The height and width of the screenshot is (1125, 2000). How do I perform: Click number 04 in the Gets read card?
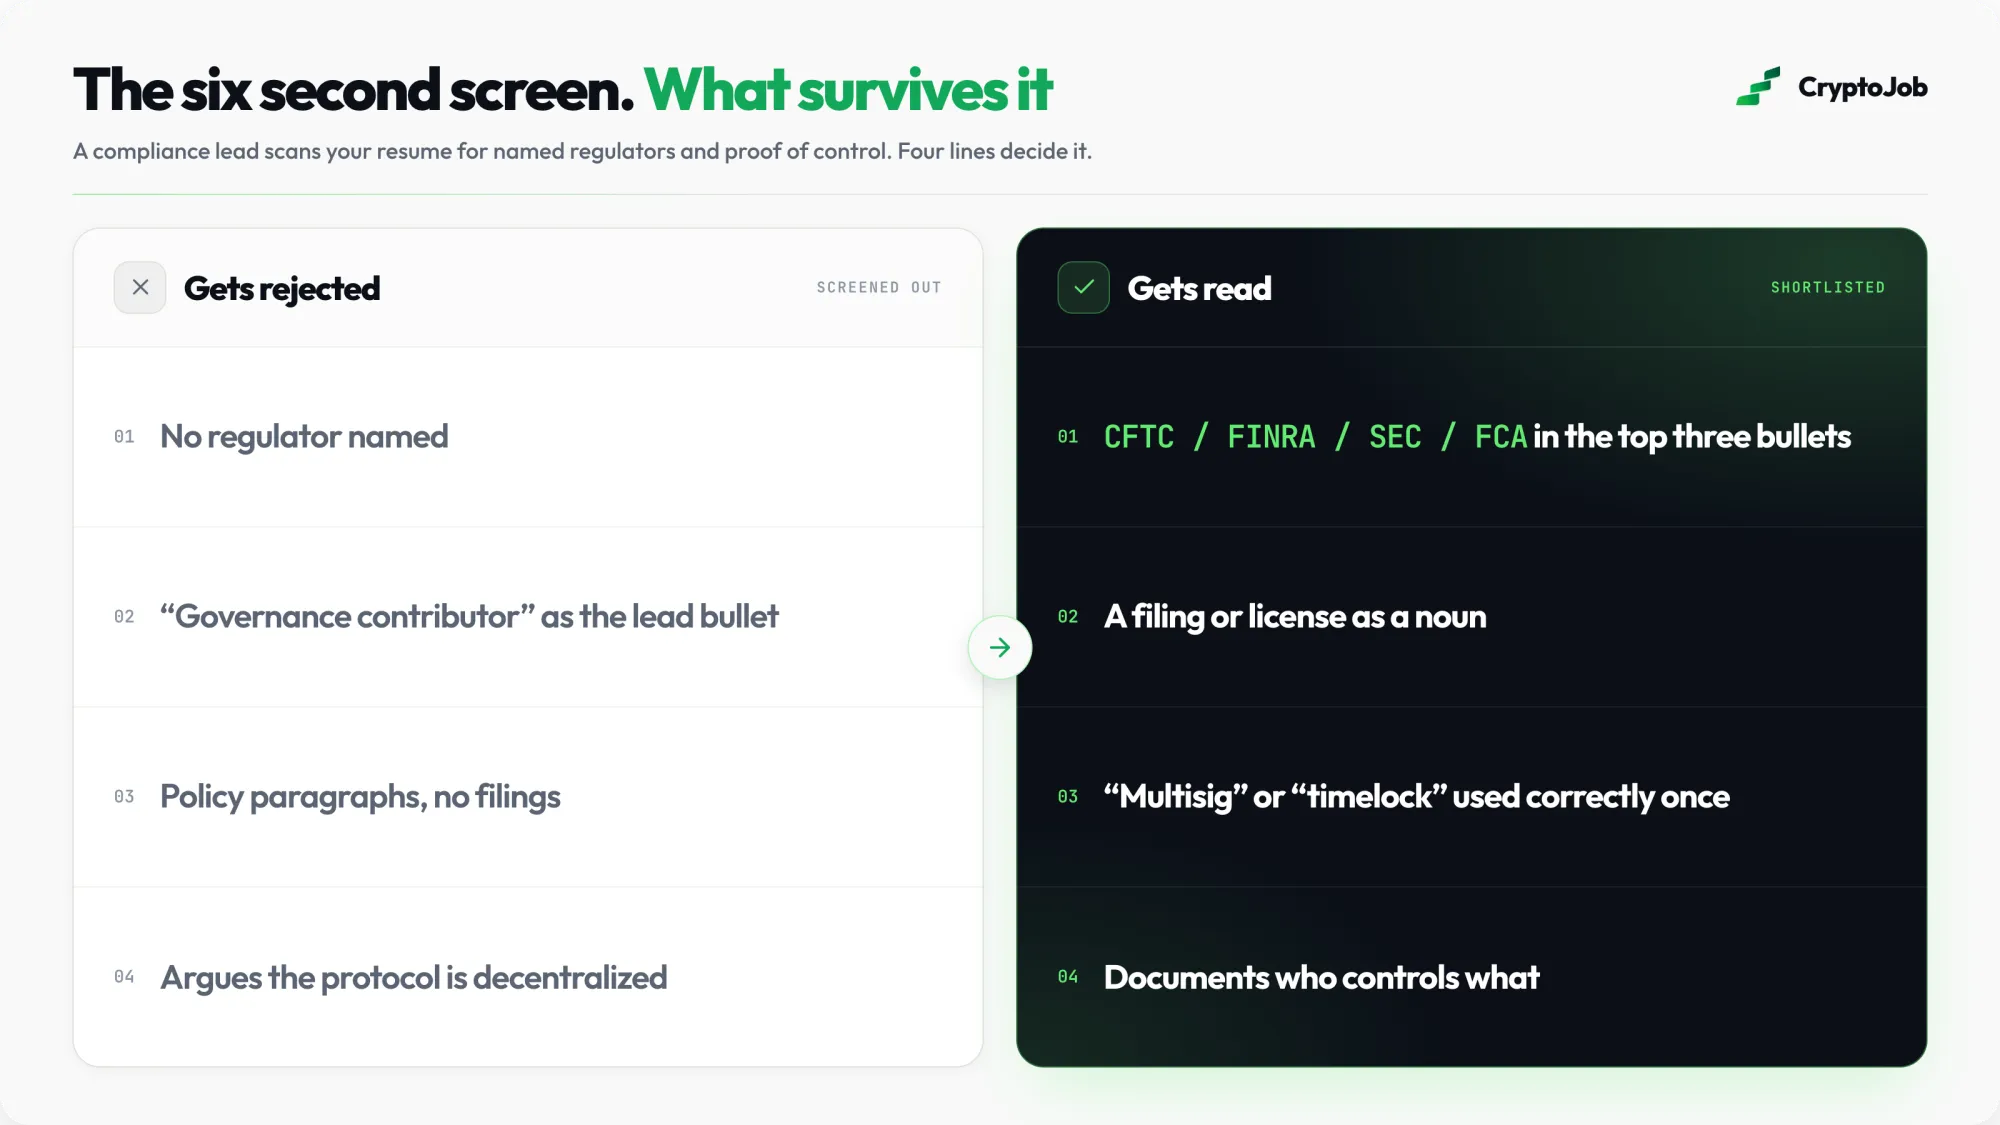(1068, 977)
